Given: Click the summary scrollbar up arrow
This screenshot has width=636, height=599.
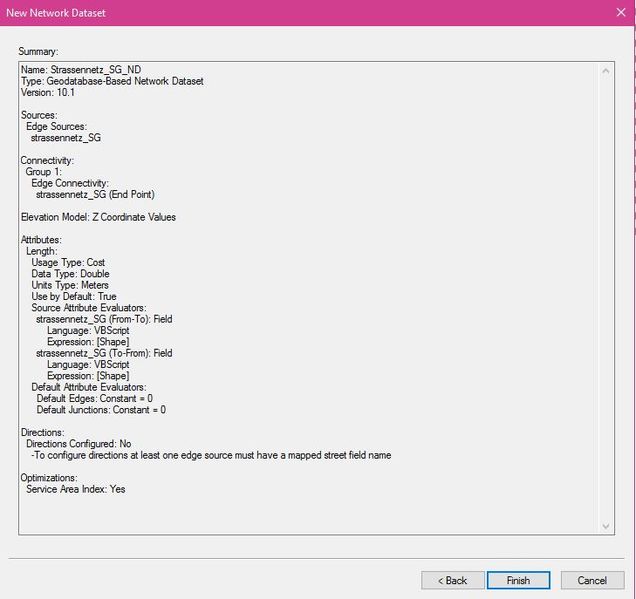Looking at the screenshot, I should point(606,71).
